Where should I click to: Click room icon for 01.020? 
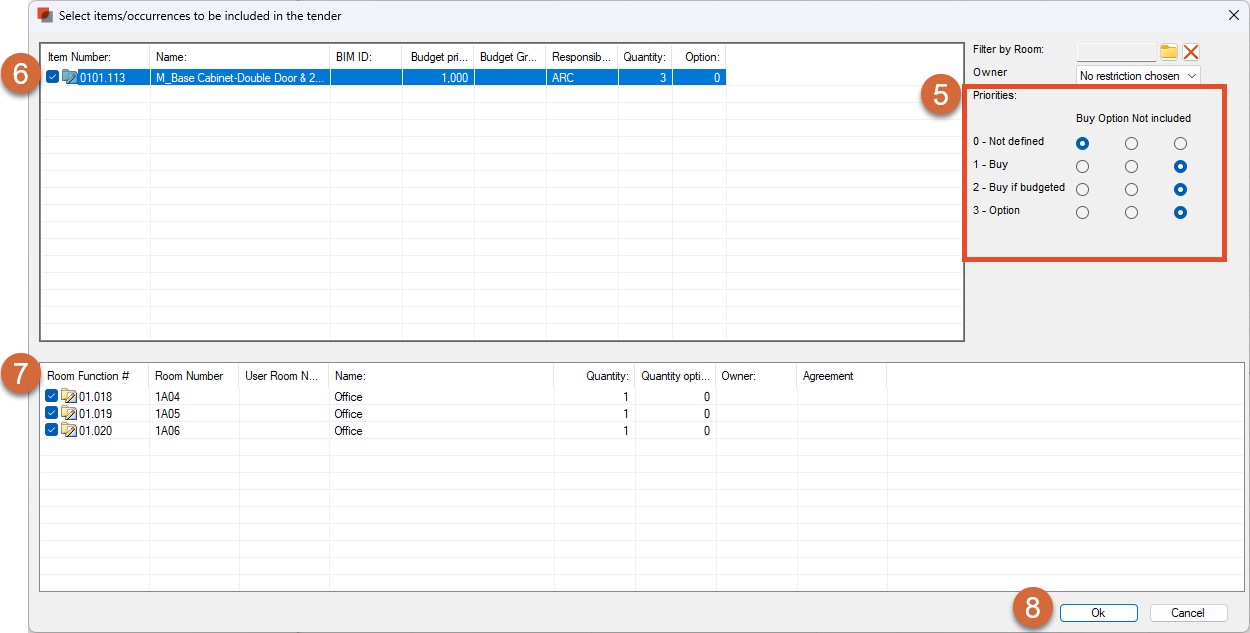click(69, 431)
